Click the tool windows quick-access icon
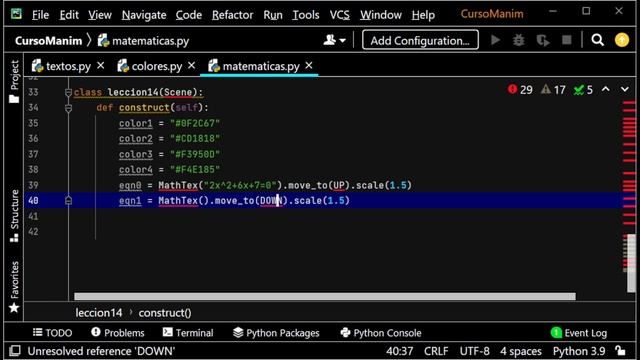This screenshot has width=640, height=360. point(15,351)
